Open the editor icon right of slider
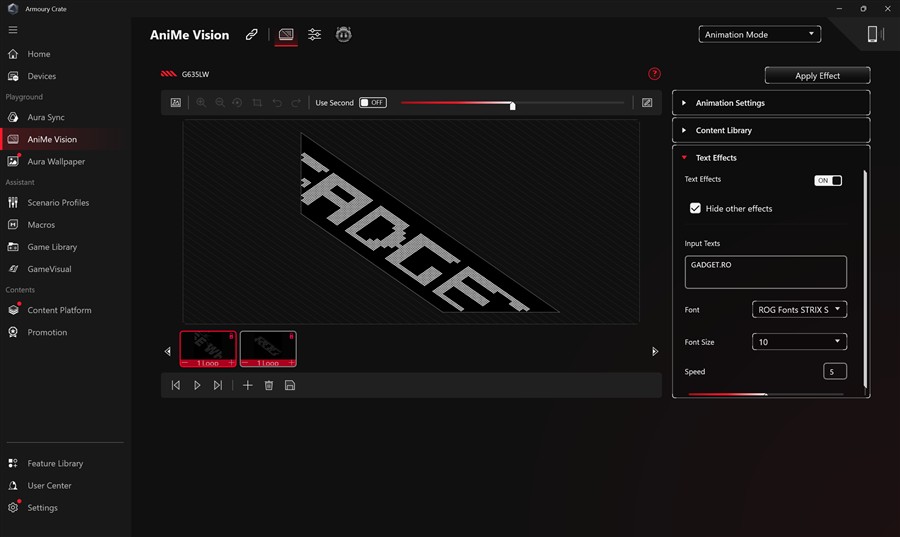 [x=647, y=103]
